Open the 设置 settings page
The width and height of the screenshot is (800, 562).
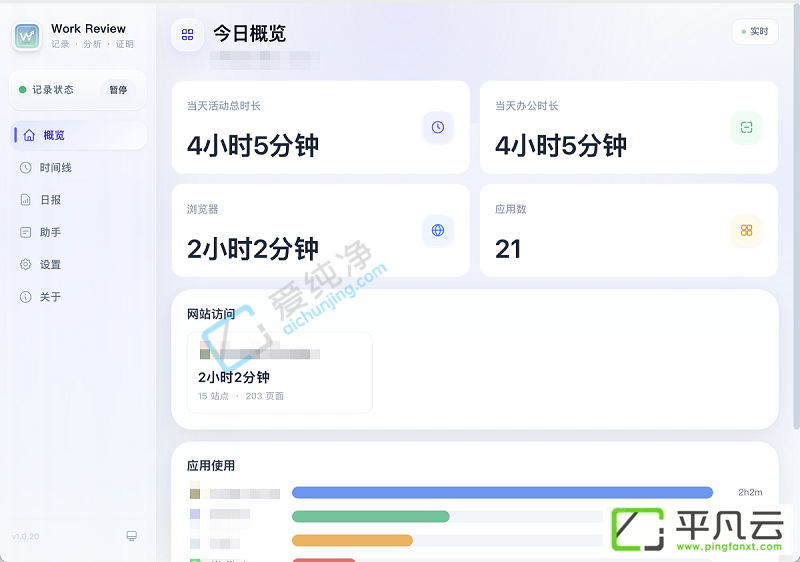78,264
